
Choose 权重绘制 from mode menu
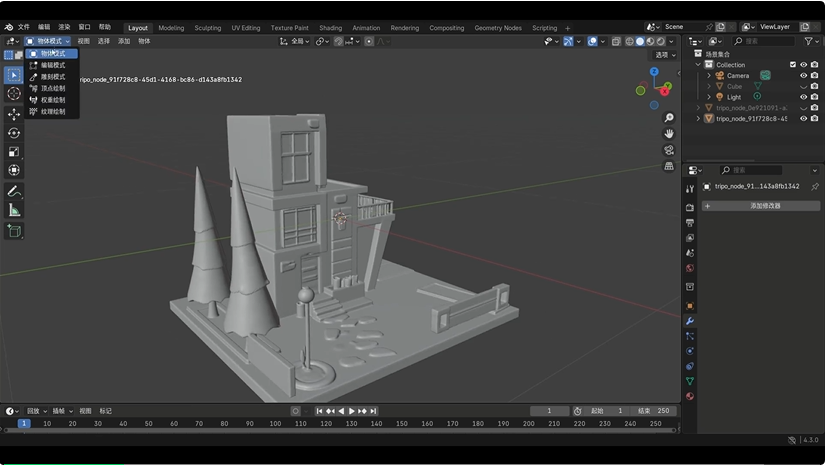[x=53, y=100]
